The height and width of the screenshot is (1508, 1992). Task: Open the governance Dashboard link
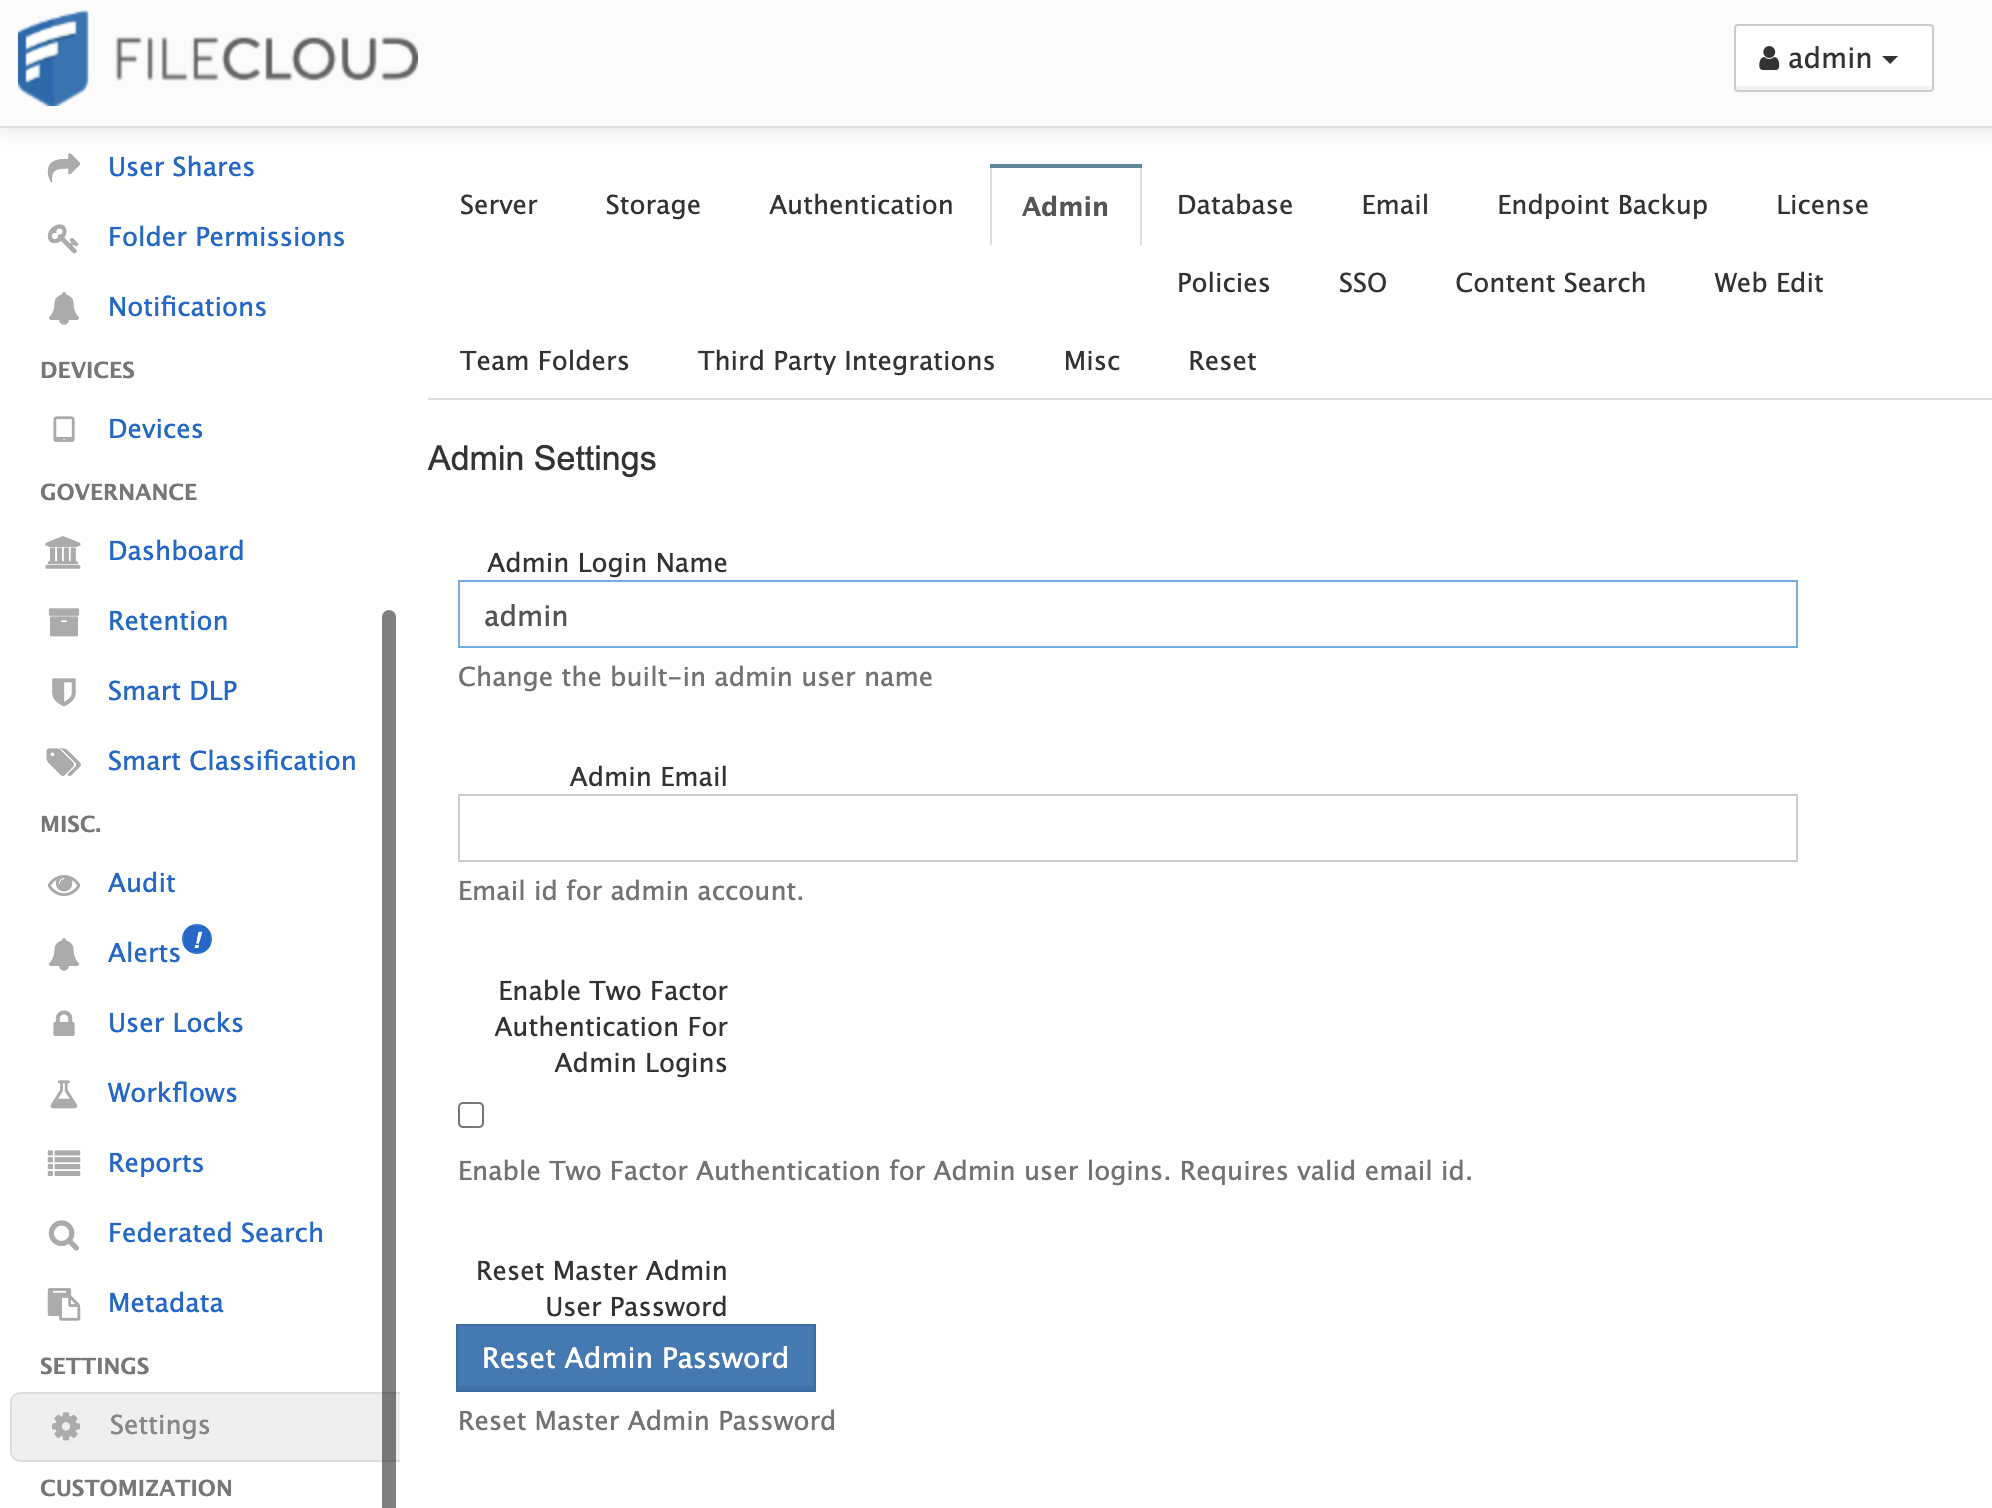(176, 551)
